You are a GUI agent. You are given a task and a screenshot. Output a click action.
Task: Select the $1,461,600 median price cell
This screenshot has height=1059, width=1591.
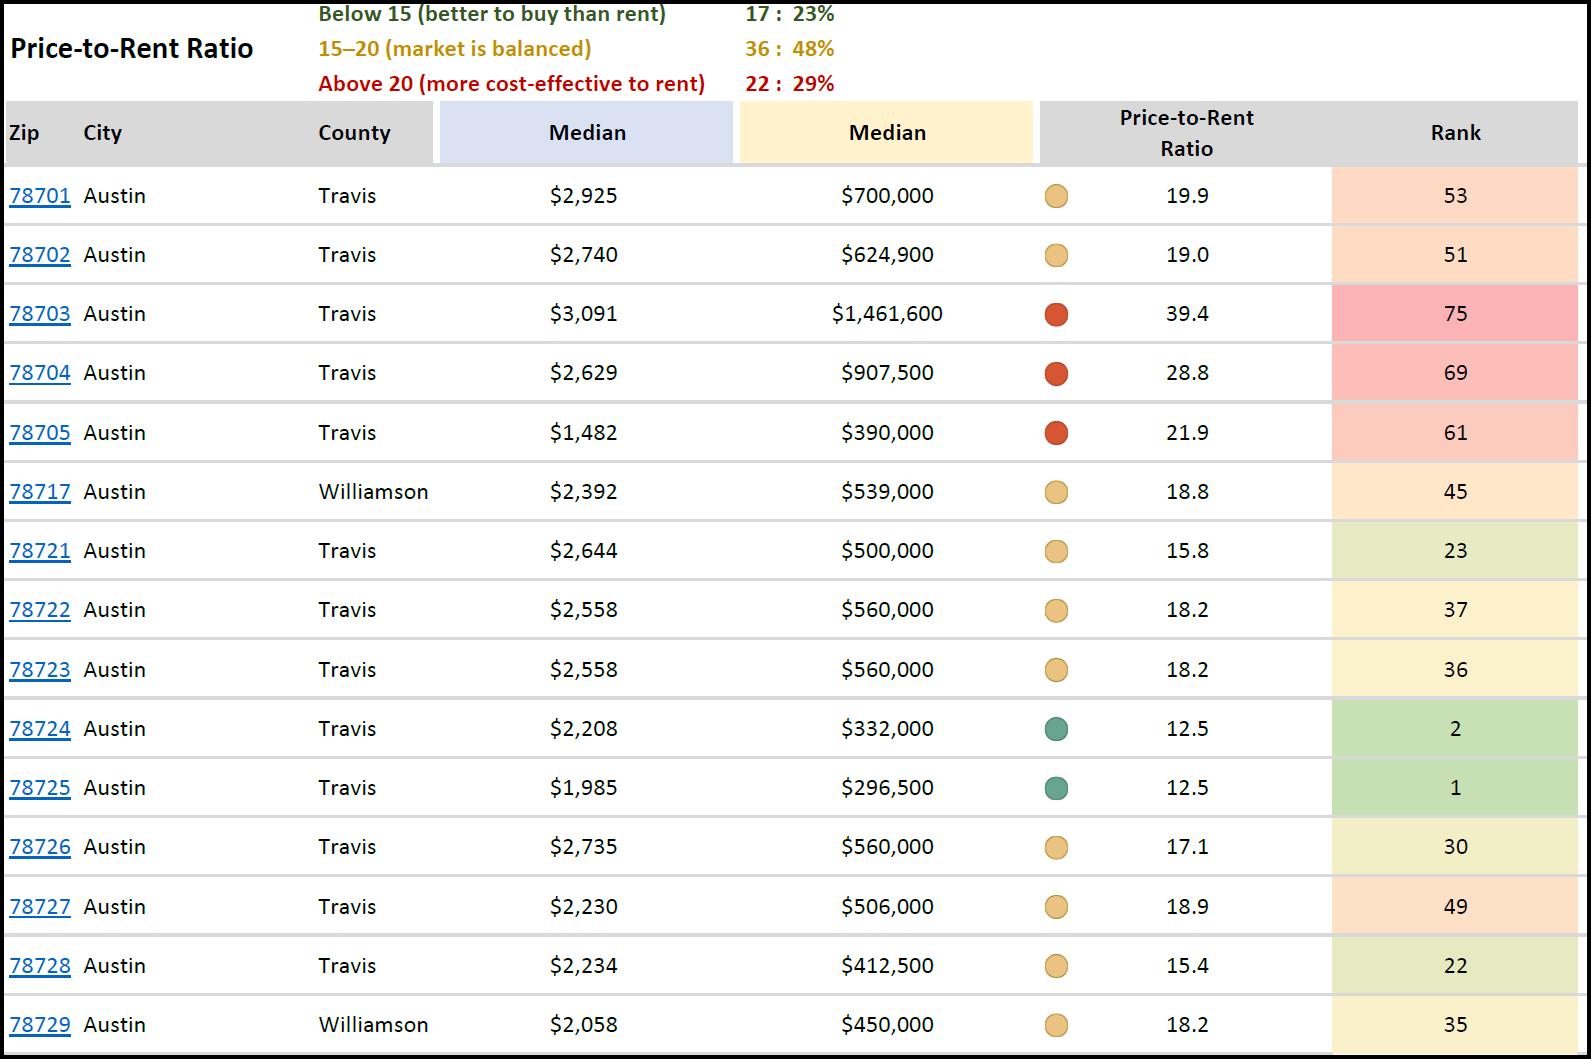pyautogui.click(x=887, y=314)
